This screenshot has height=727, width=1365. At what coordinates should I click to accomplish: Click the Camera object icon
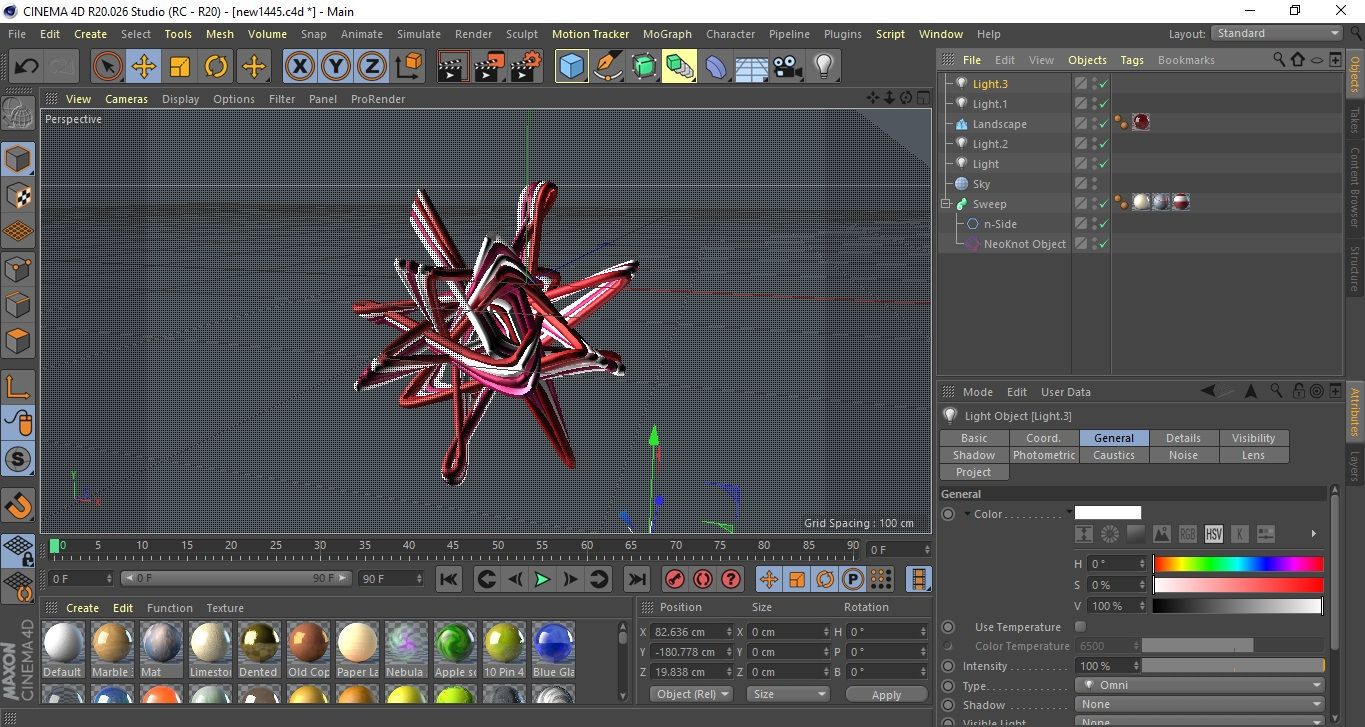click(788, 67)
